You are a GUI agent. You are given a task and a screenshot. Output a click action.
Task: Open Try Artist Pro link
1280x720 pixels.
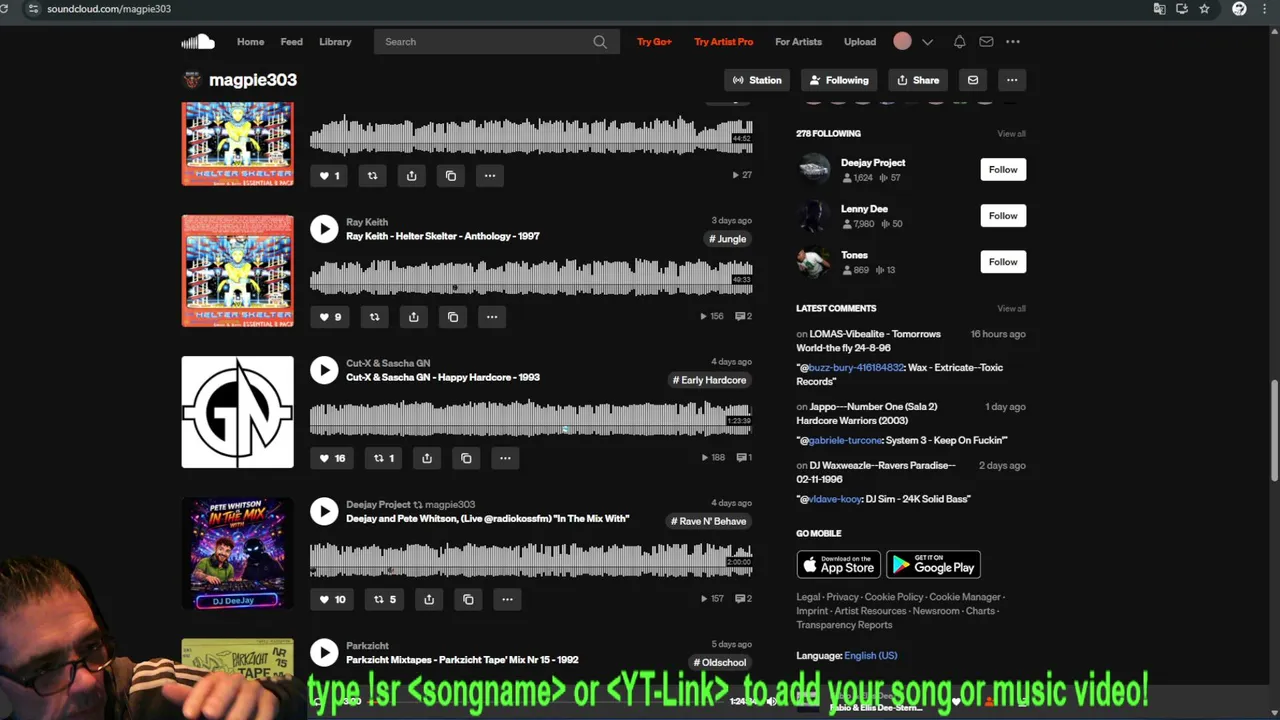(x=723, y=42)
